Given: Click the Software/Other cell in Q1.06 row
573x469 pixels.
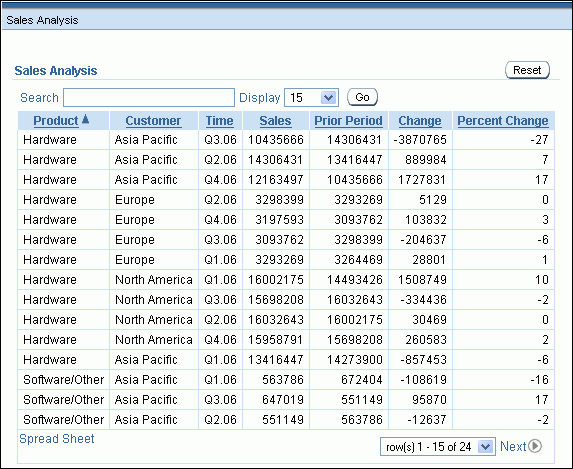Looking at the screenshot, I should tap(64, 379).
